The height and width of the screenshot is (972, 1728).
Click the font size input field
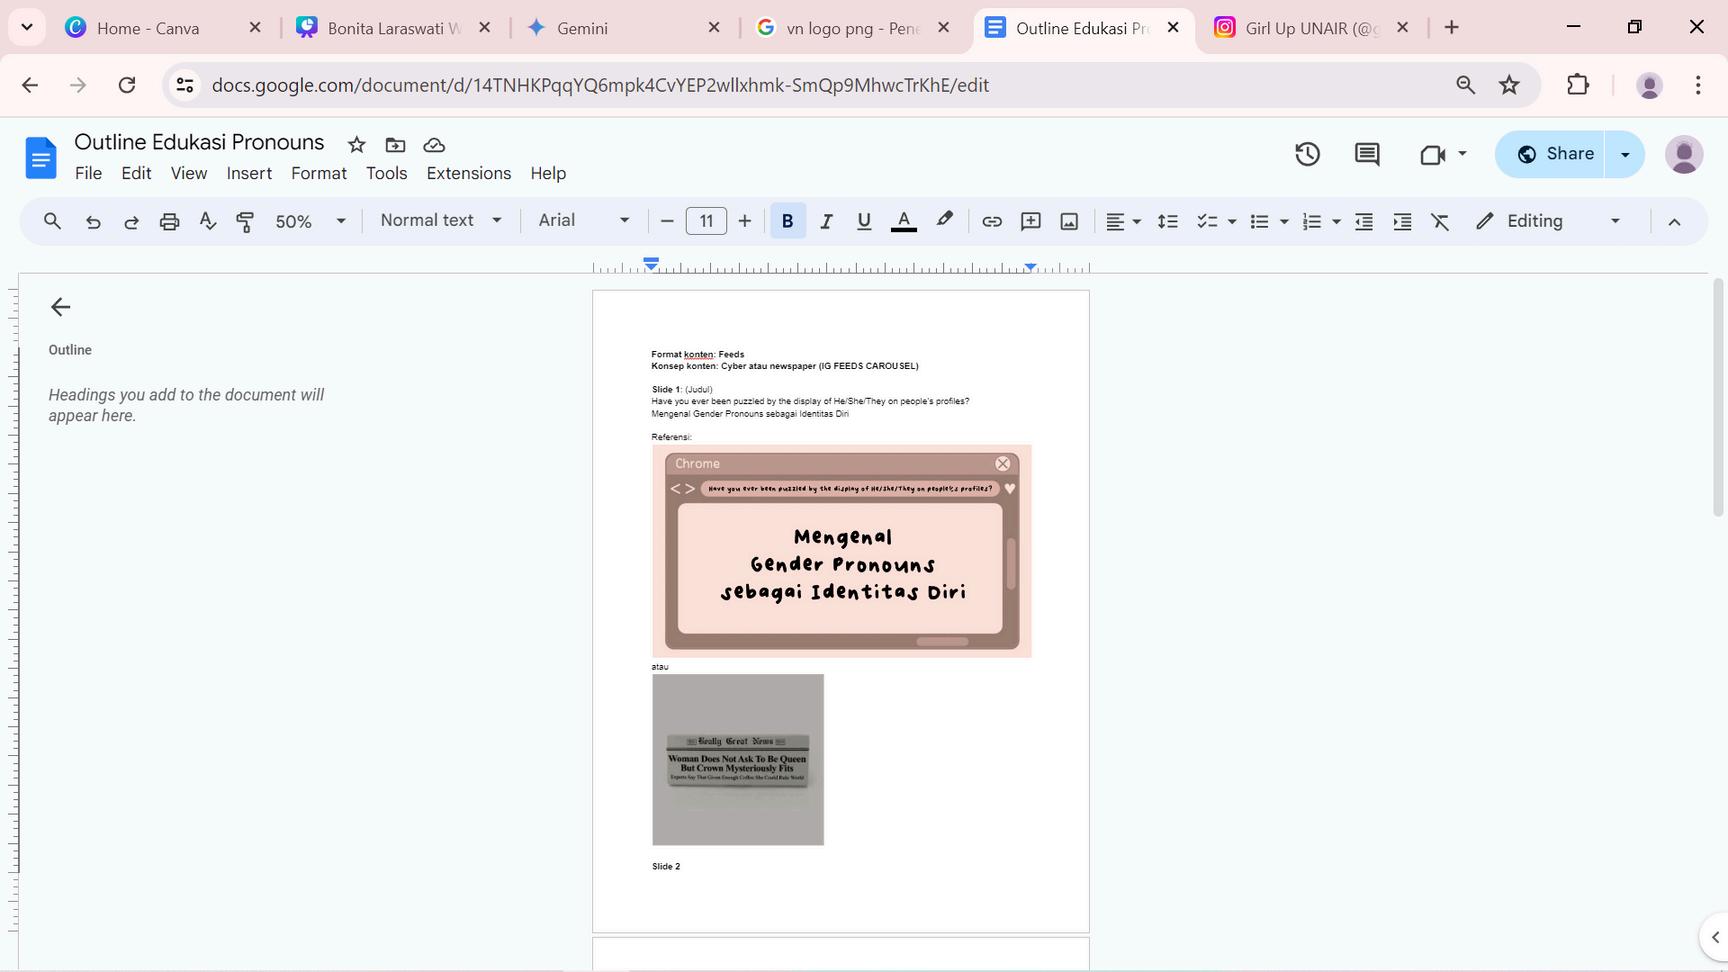pyautogui.click(x=706, y=221)
